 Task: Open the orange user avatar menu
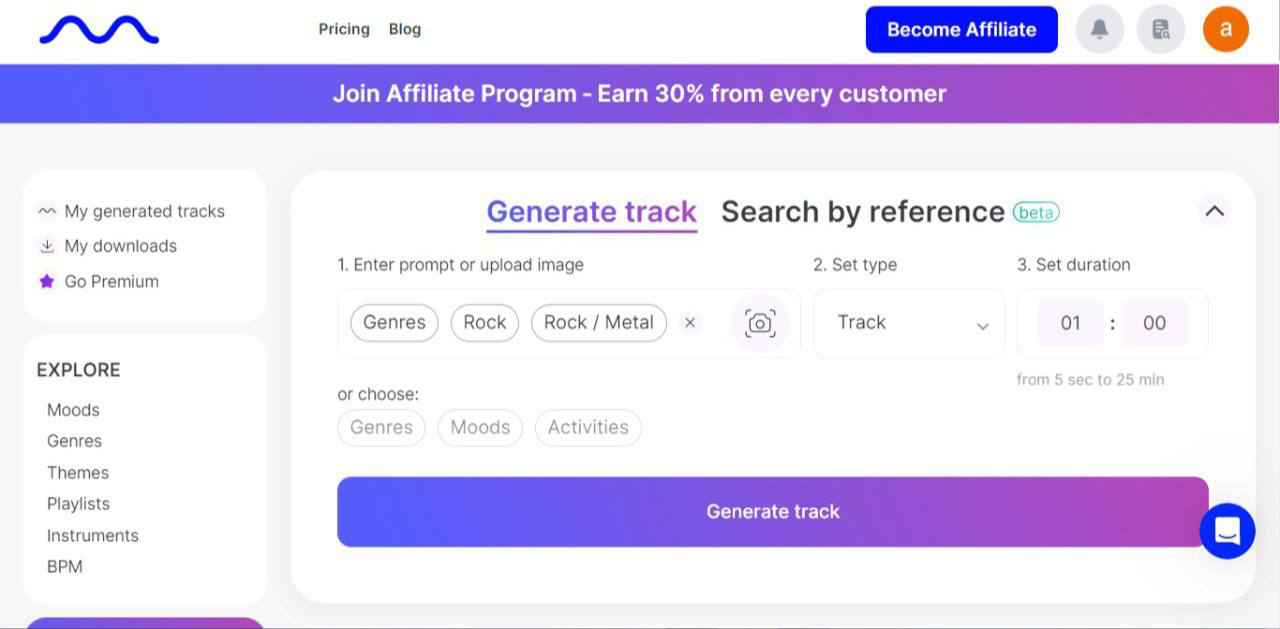coord(1226,29)
